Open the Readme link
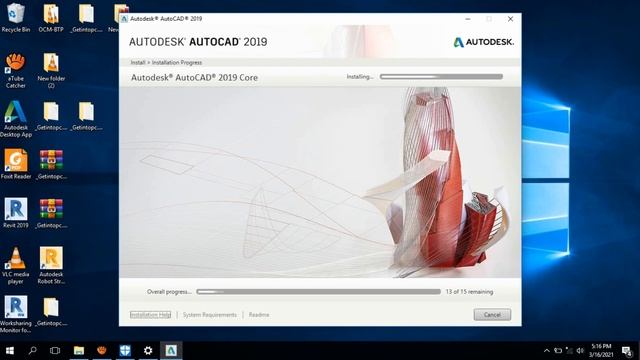 [x=259, y=315]
